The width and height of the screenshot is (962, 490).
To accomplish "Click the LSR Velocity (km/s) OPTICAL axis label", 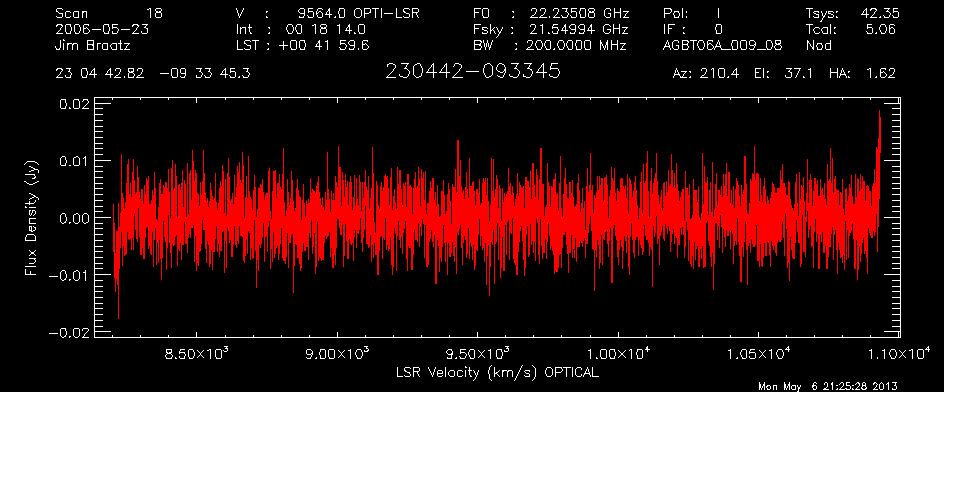I will [497, 372].
